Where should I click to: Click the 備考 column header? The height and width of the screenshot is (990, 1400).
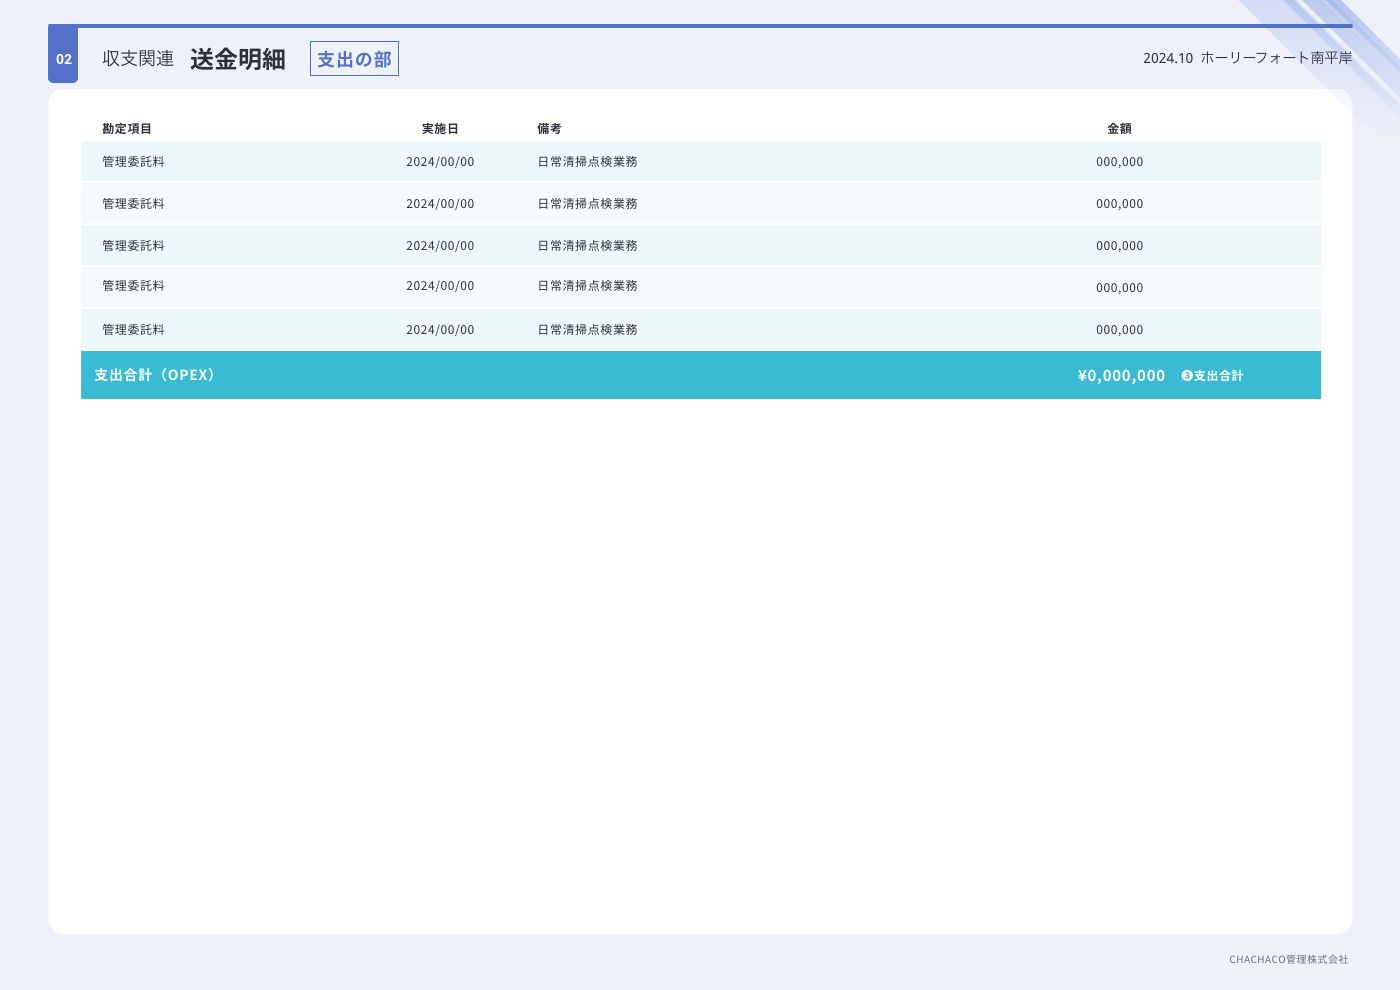[549, 129]
